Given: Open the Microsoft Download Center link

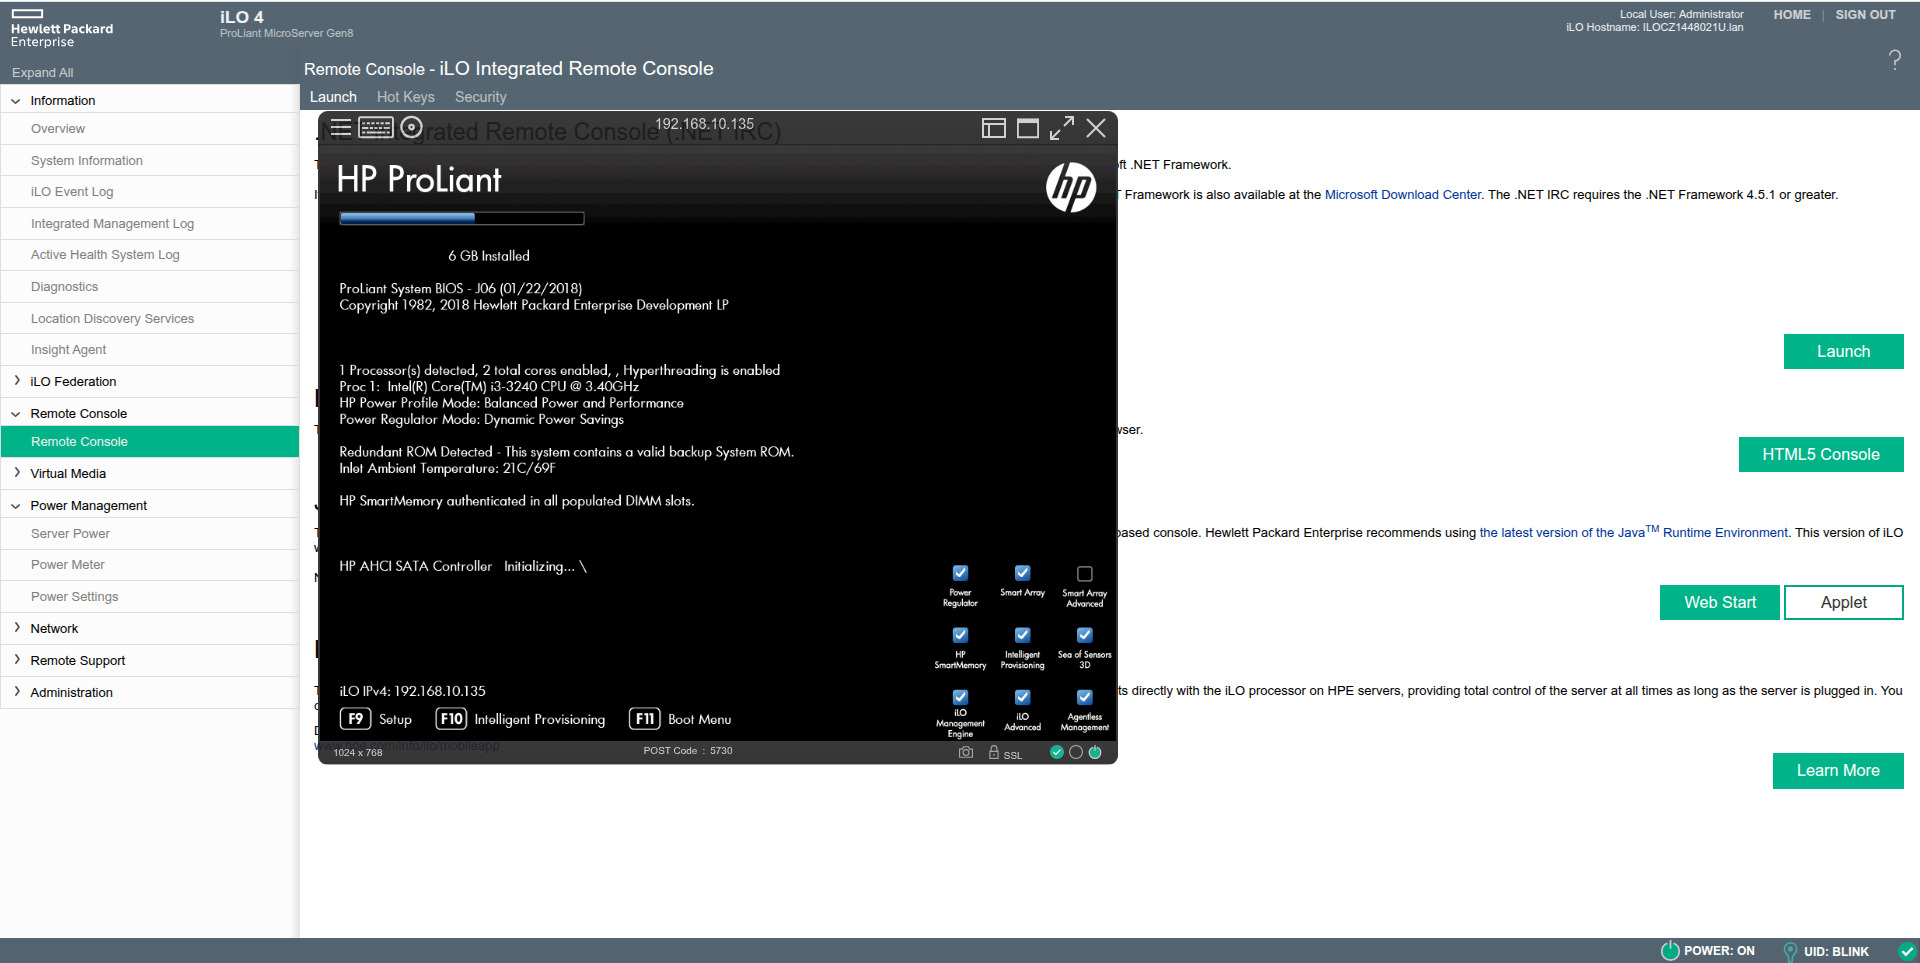Looking at the screenshot, I should click(1403, 195).
